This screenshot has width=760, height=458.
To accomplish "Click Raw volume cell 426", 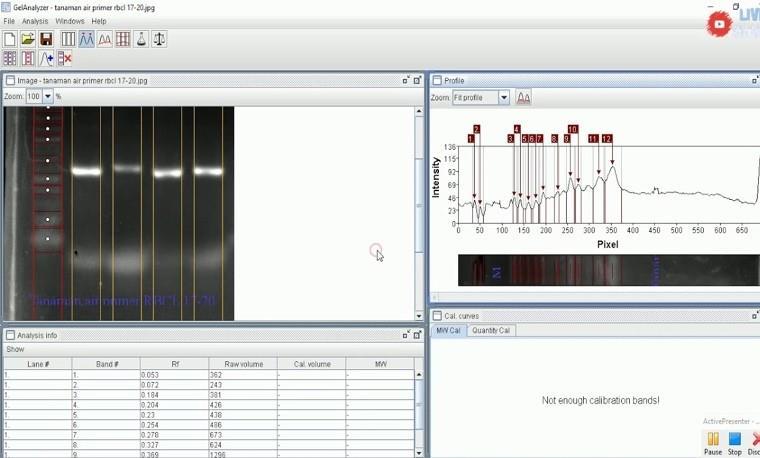I will pyautogui.click(x=243, y=405).
